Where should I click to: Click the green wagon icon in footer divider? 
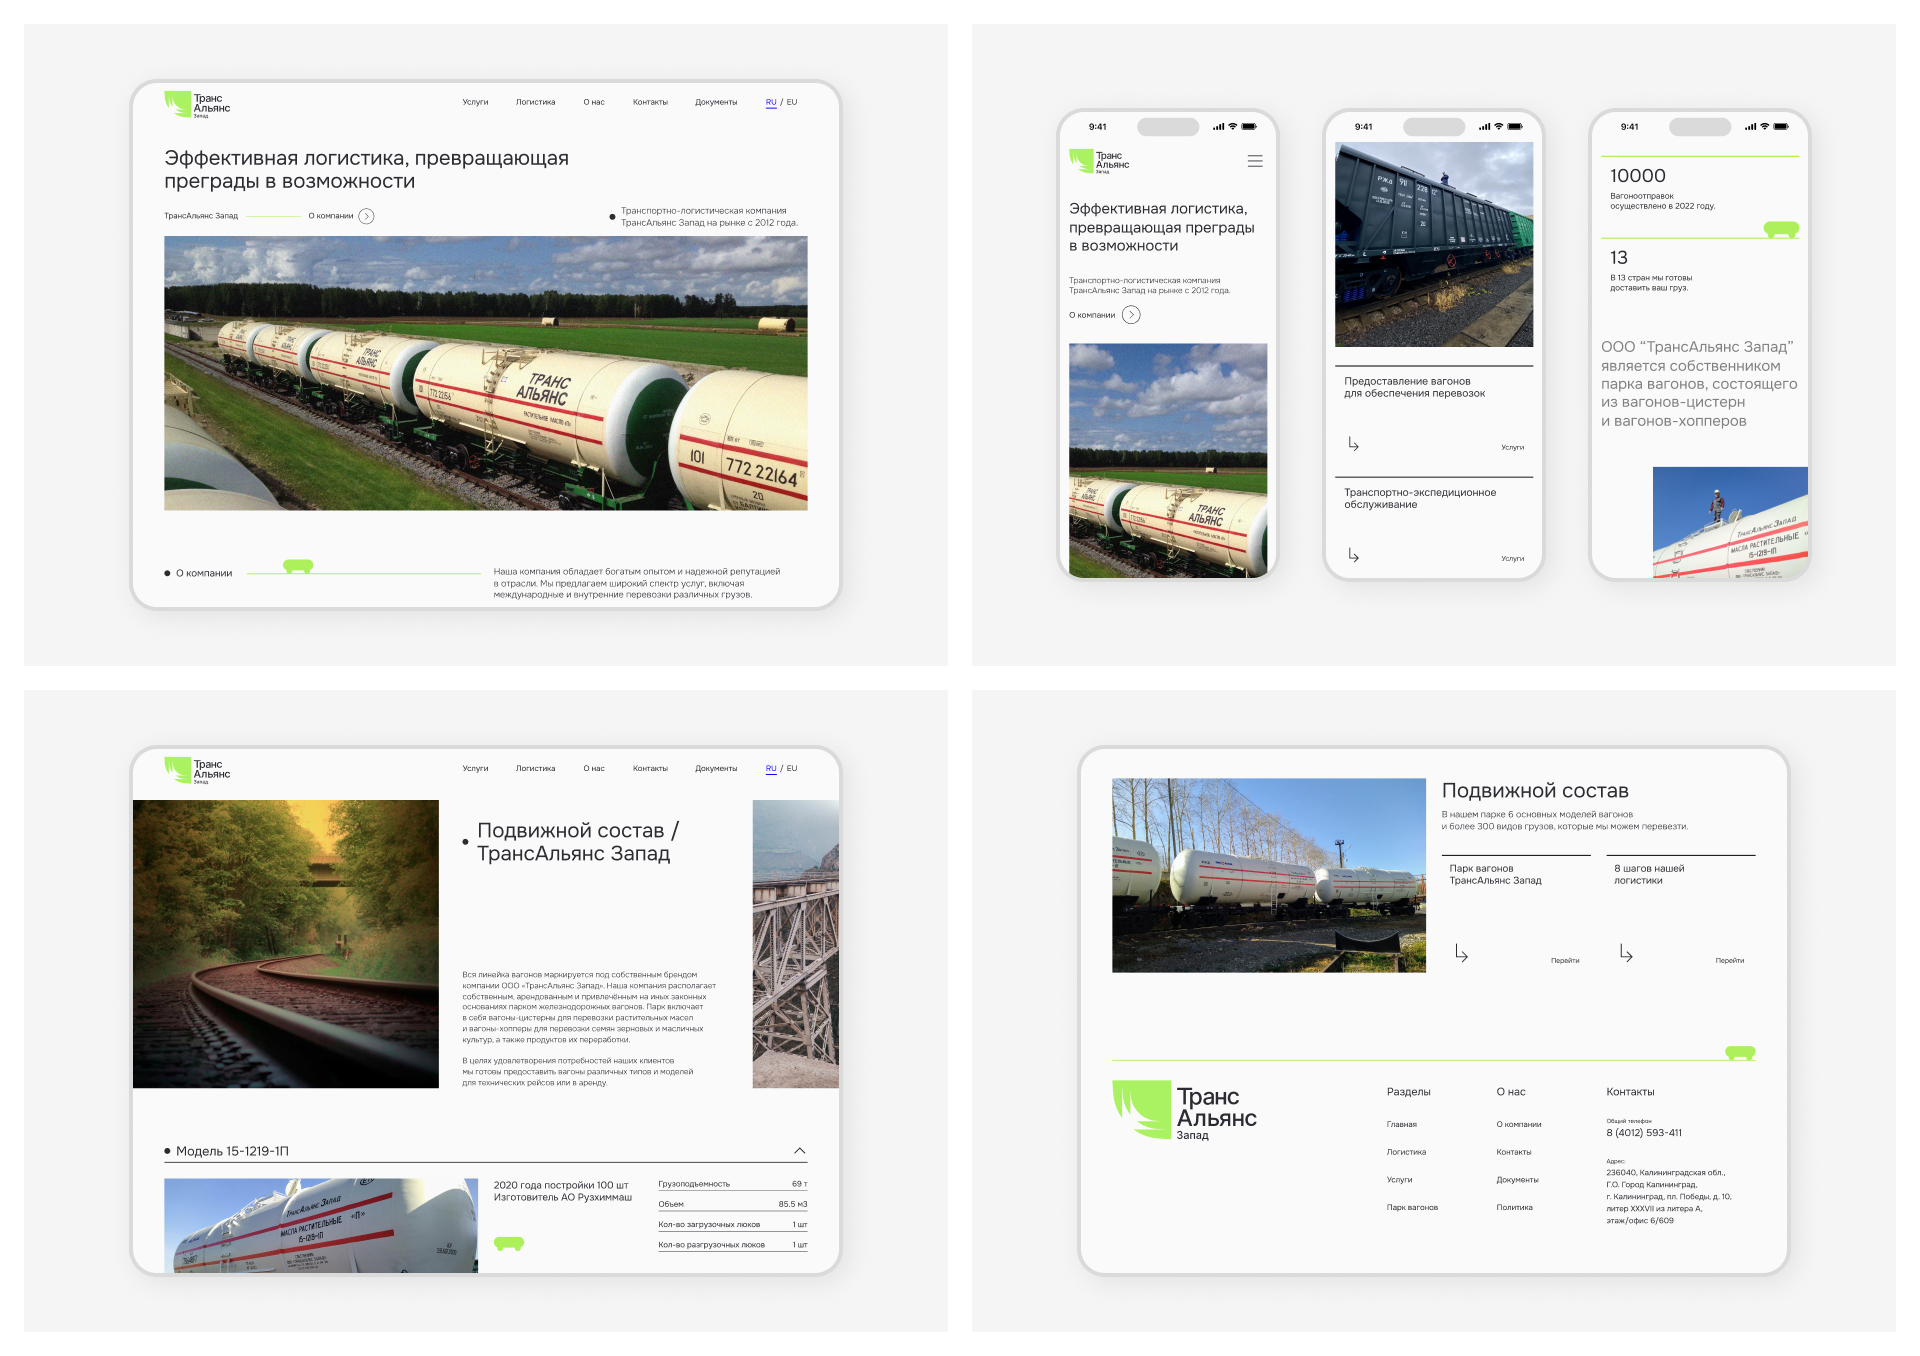click(1740, 1053)
